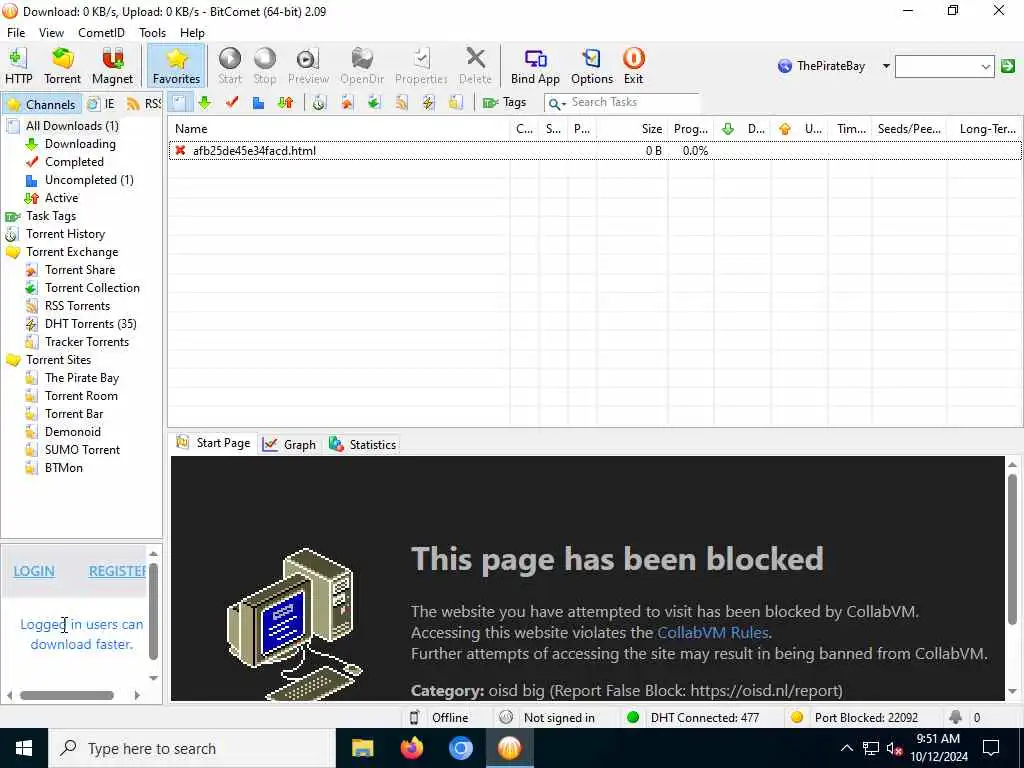
Task: Switch to the IE tab
Action: pyautogui.click(x=102, y=104)
